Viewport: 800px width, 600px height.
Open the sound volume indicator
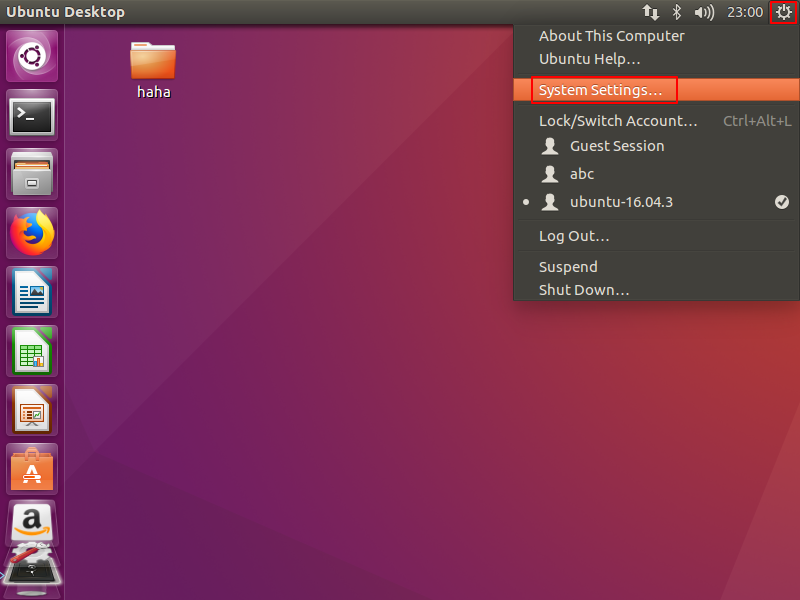[x=705, y=12]
